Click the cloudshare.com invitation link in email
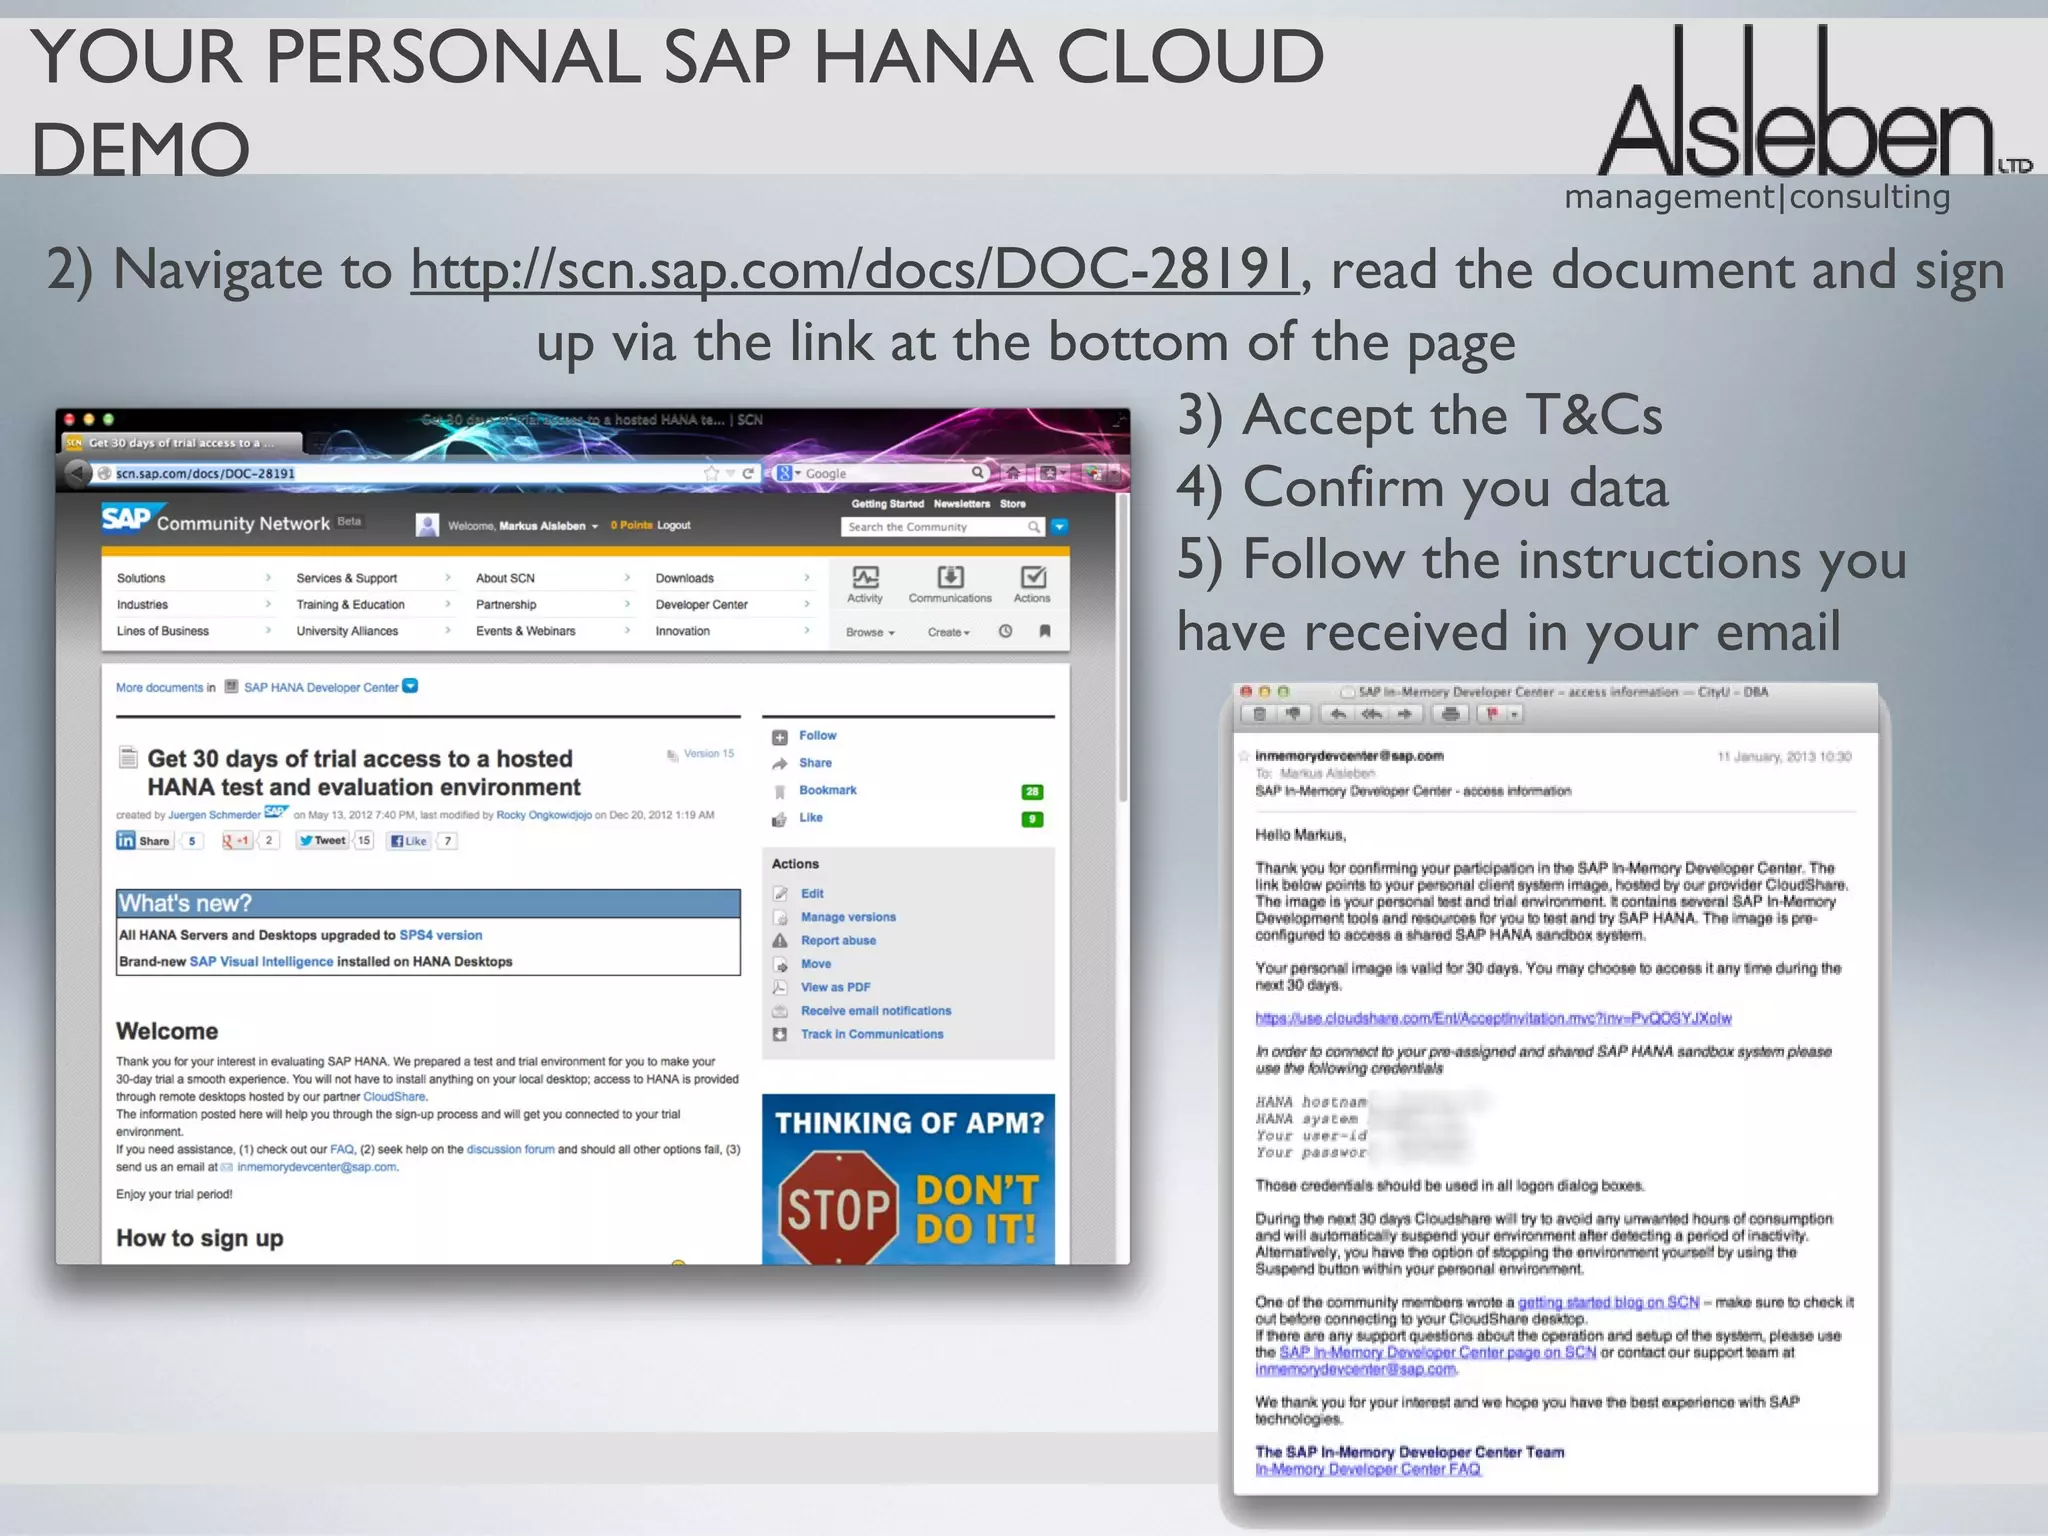 click(x=1493, y=1018)
